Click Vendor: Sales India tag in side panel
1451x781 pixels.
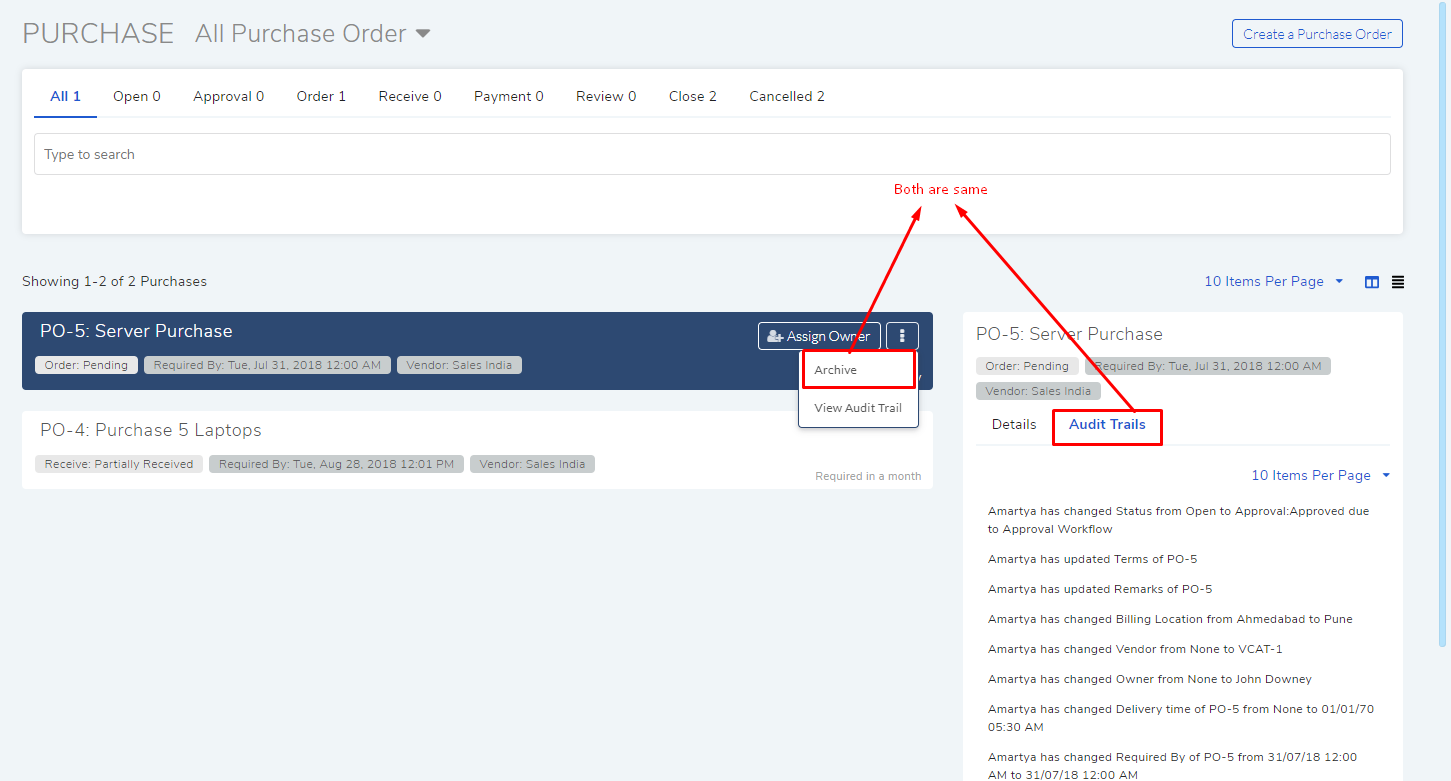(x=1038, y=391)
